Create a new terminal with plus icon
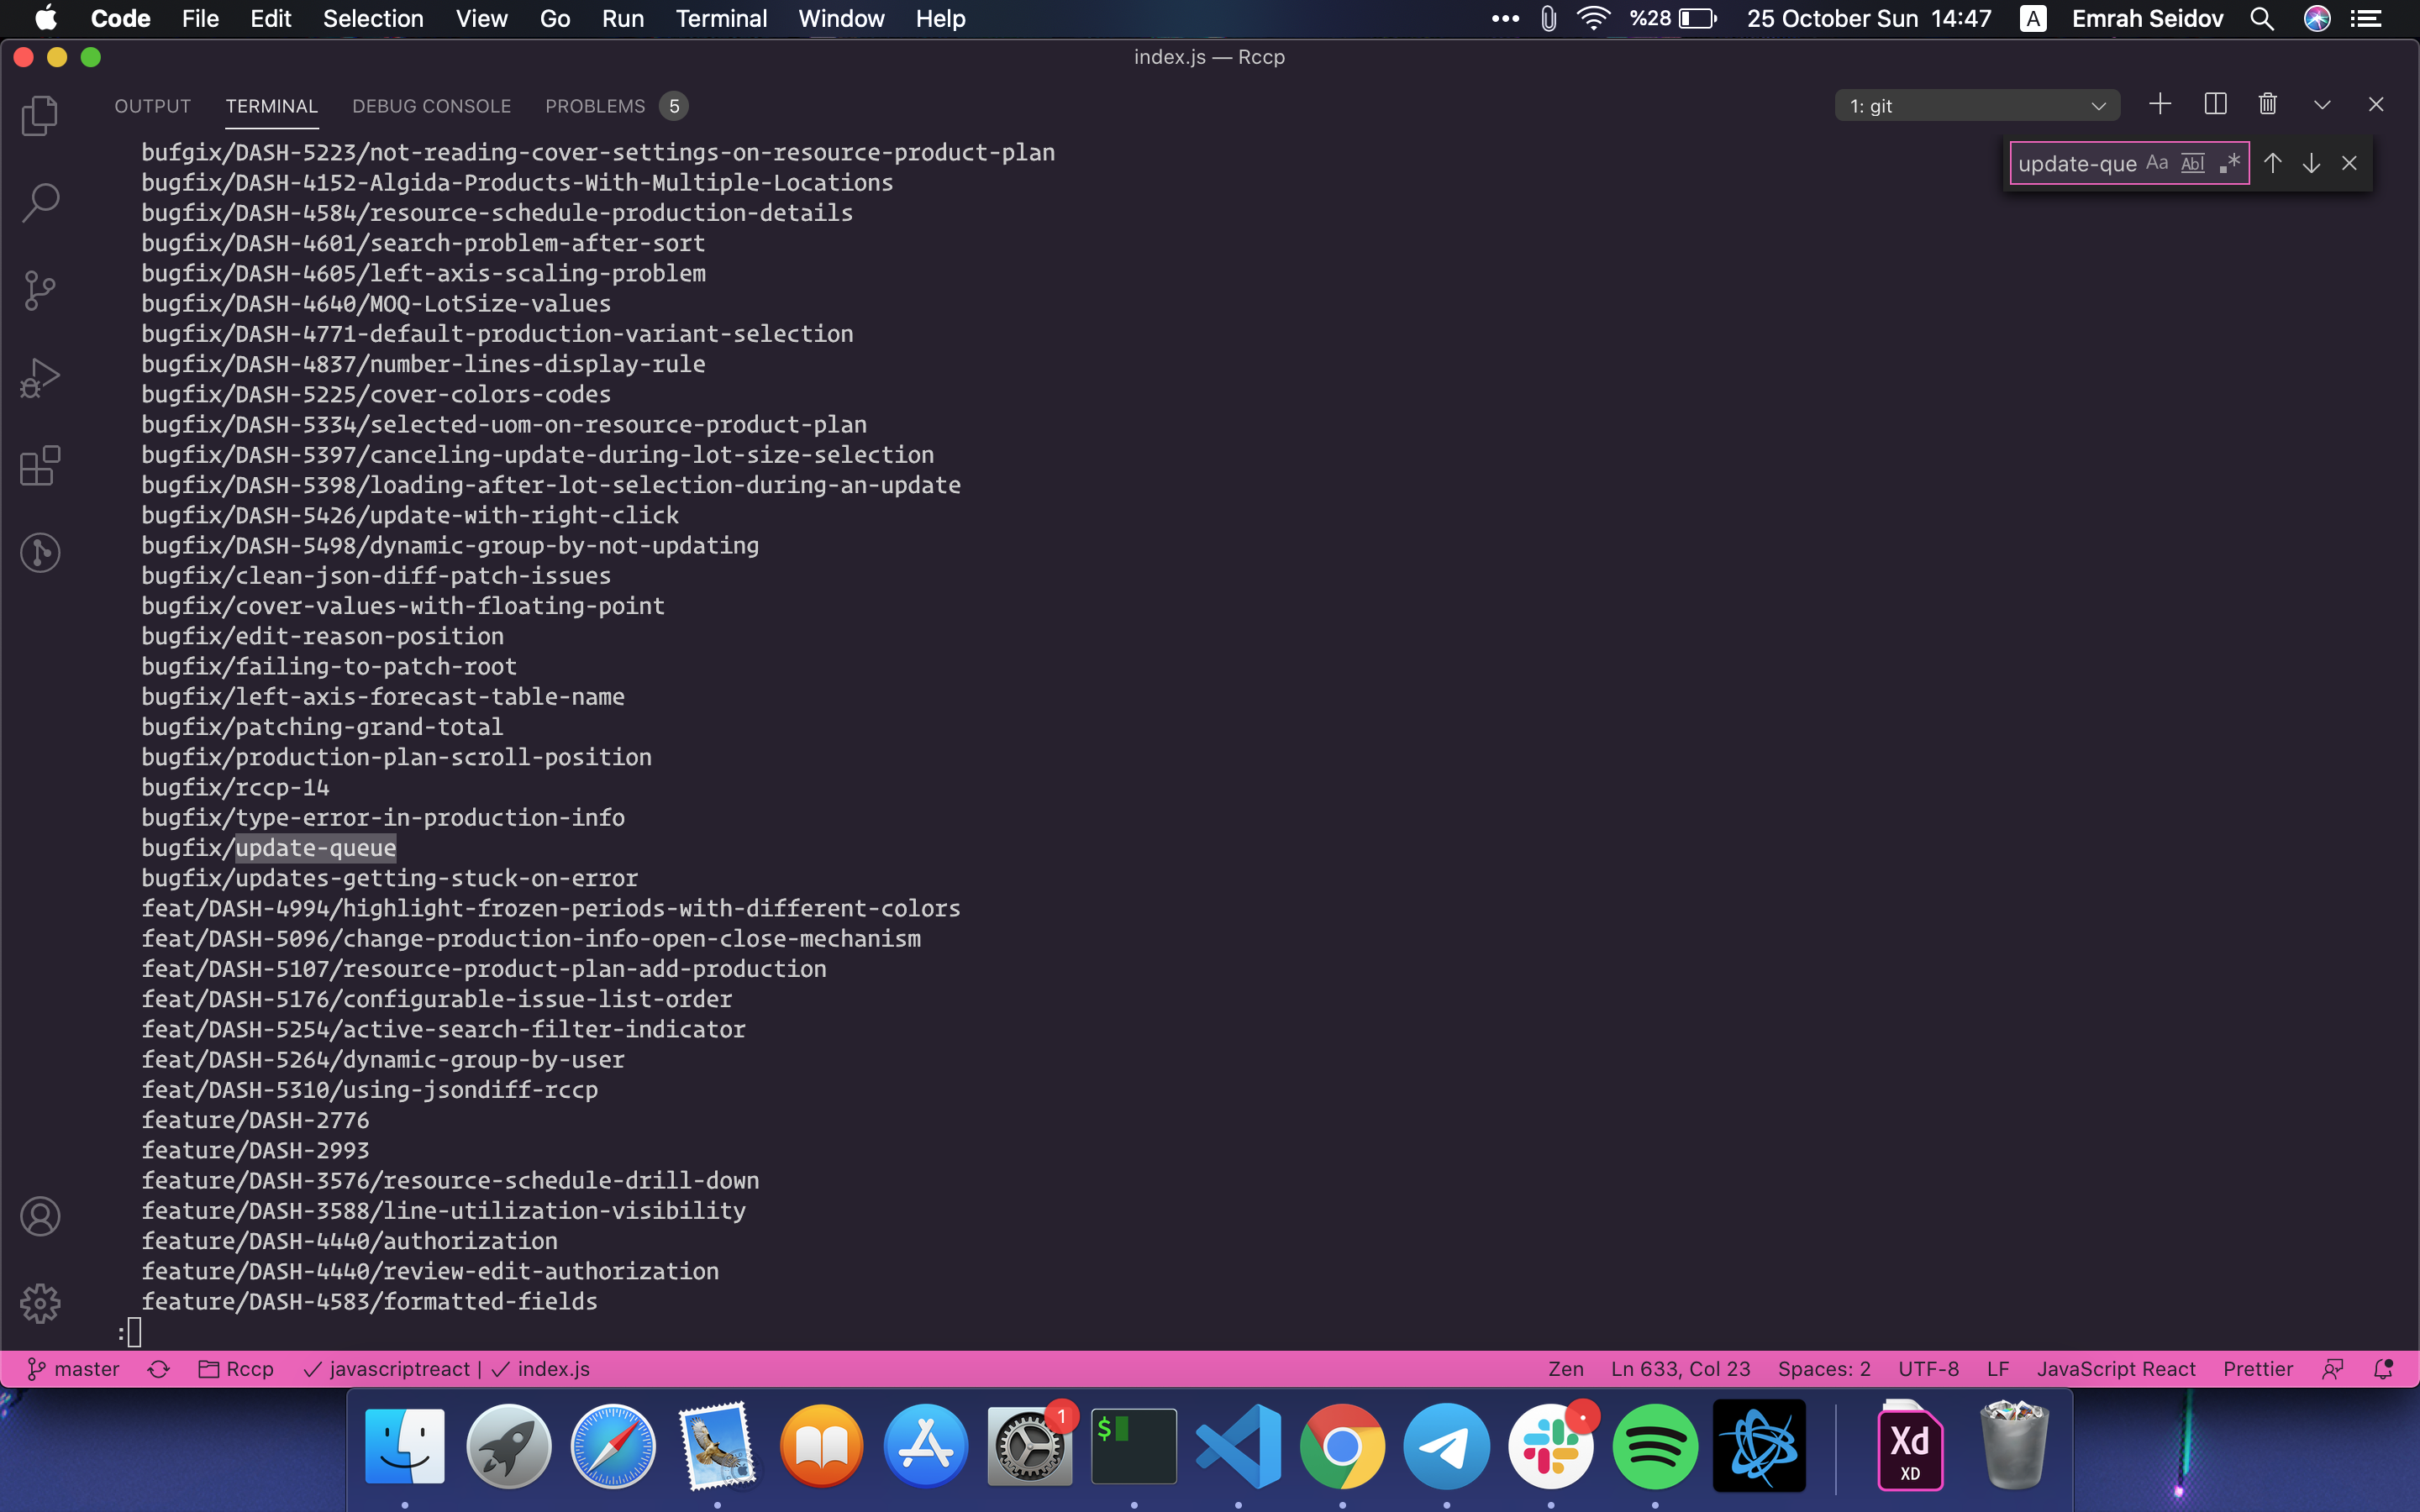 (2160, 105)
